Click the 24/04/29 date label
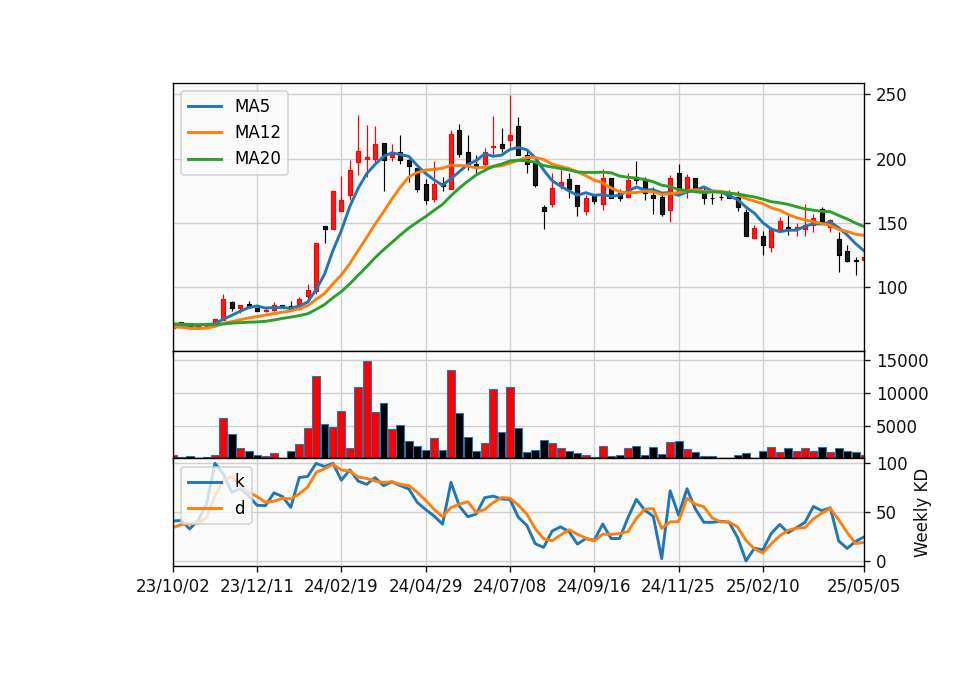Viewport: 960px width, 690px height. pyautogui.click(x=426, y=586)
